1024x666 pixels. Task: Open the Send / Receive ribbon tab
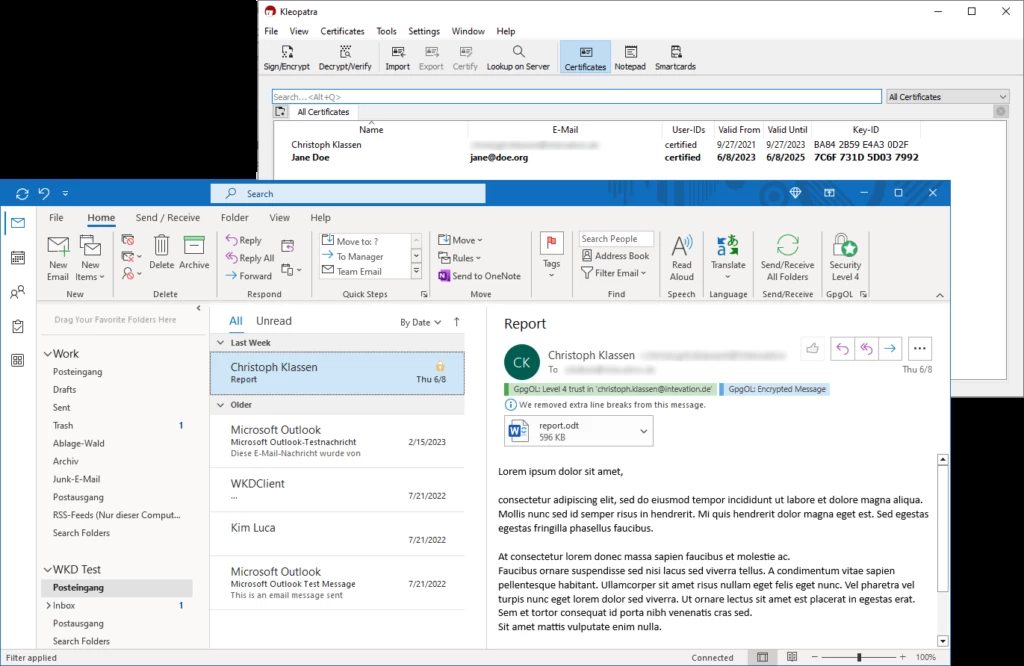(168, 218)
